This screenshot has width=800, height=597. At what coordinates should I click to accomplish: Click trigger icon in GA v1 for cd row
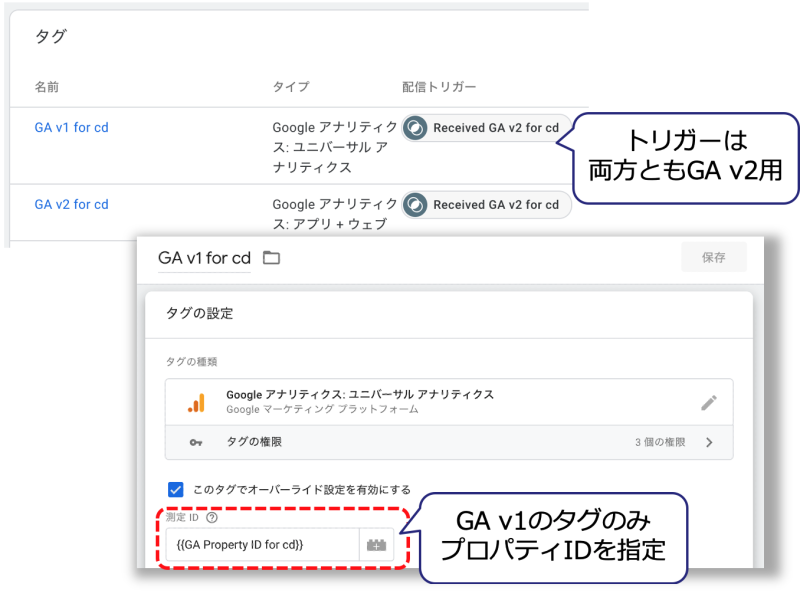pyautogui.click(x=415, y=128)
